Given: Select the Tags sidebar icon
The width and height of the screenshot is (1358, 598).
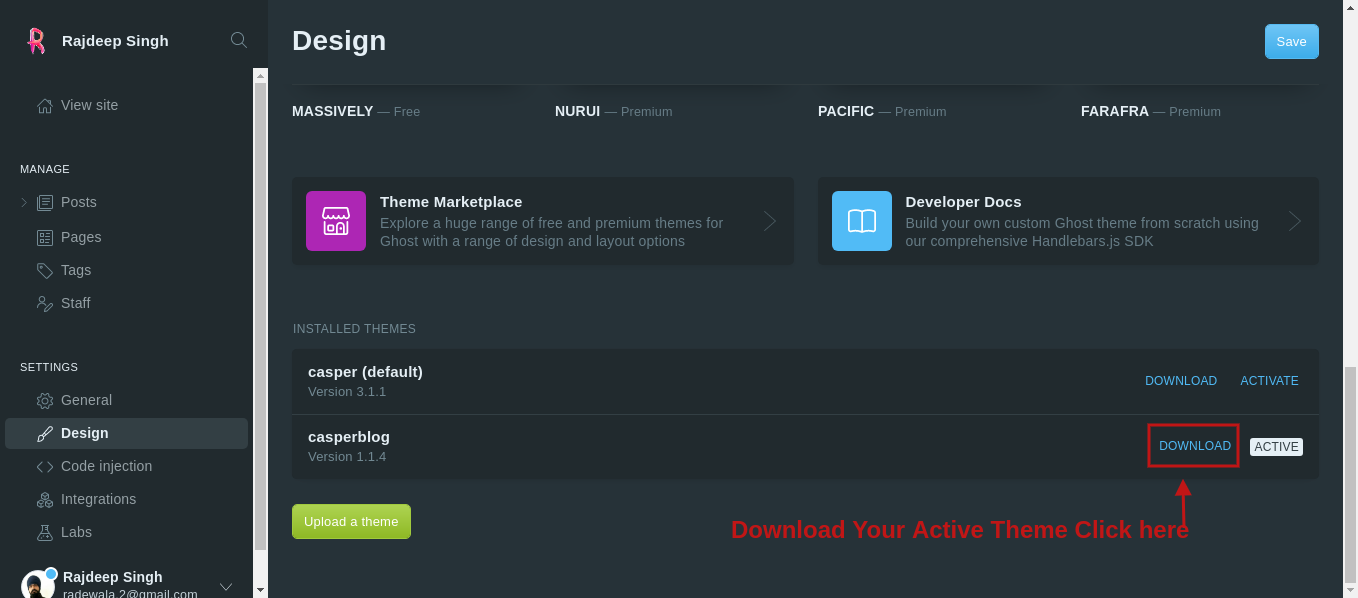Looking at the screenshot, I should coord(44,270).
